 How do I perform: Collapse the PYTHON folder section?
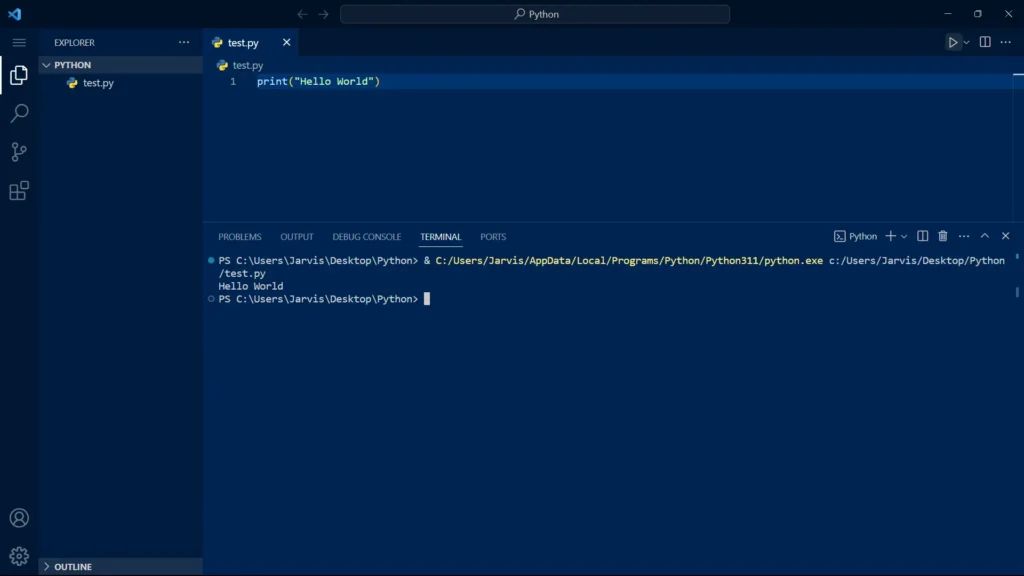point(121,65)
